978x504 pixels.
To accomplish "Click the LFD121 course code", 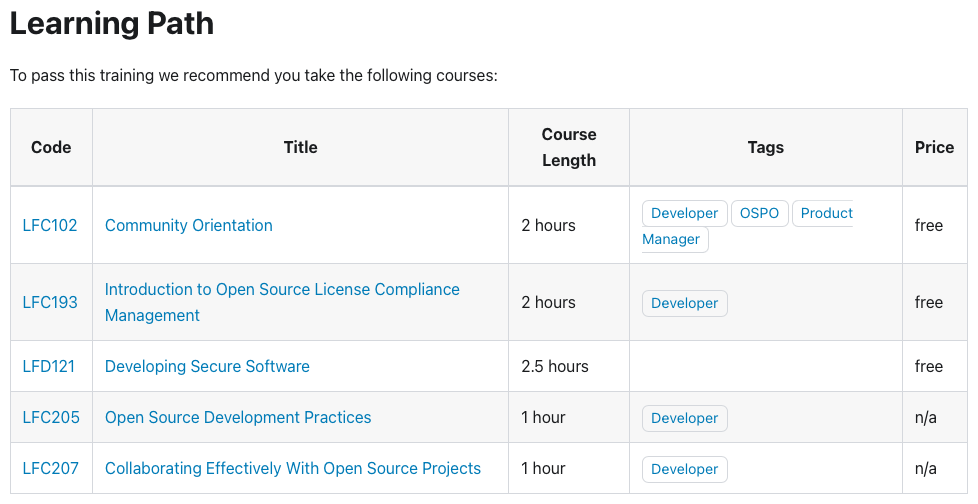I will coord(49,366).
